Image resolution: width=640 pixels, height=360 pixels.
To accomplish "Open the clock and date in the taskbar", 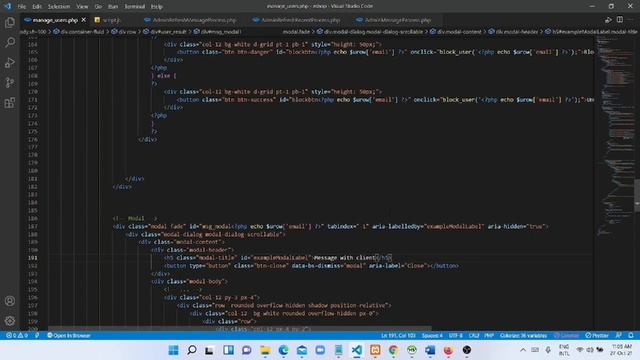I will tap(621, 350).
